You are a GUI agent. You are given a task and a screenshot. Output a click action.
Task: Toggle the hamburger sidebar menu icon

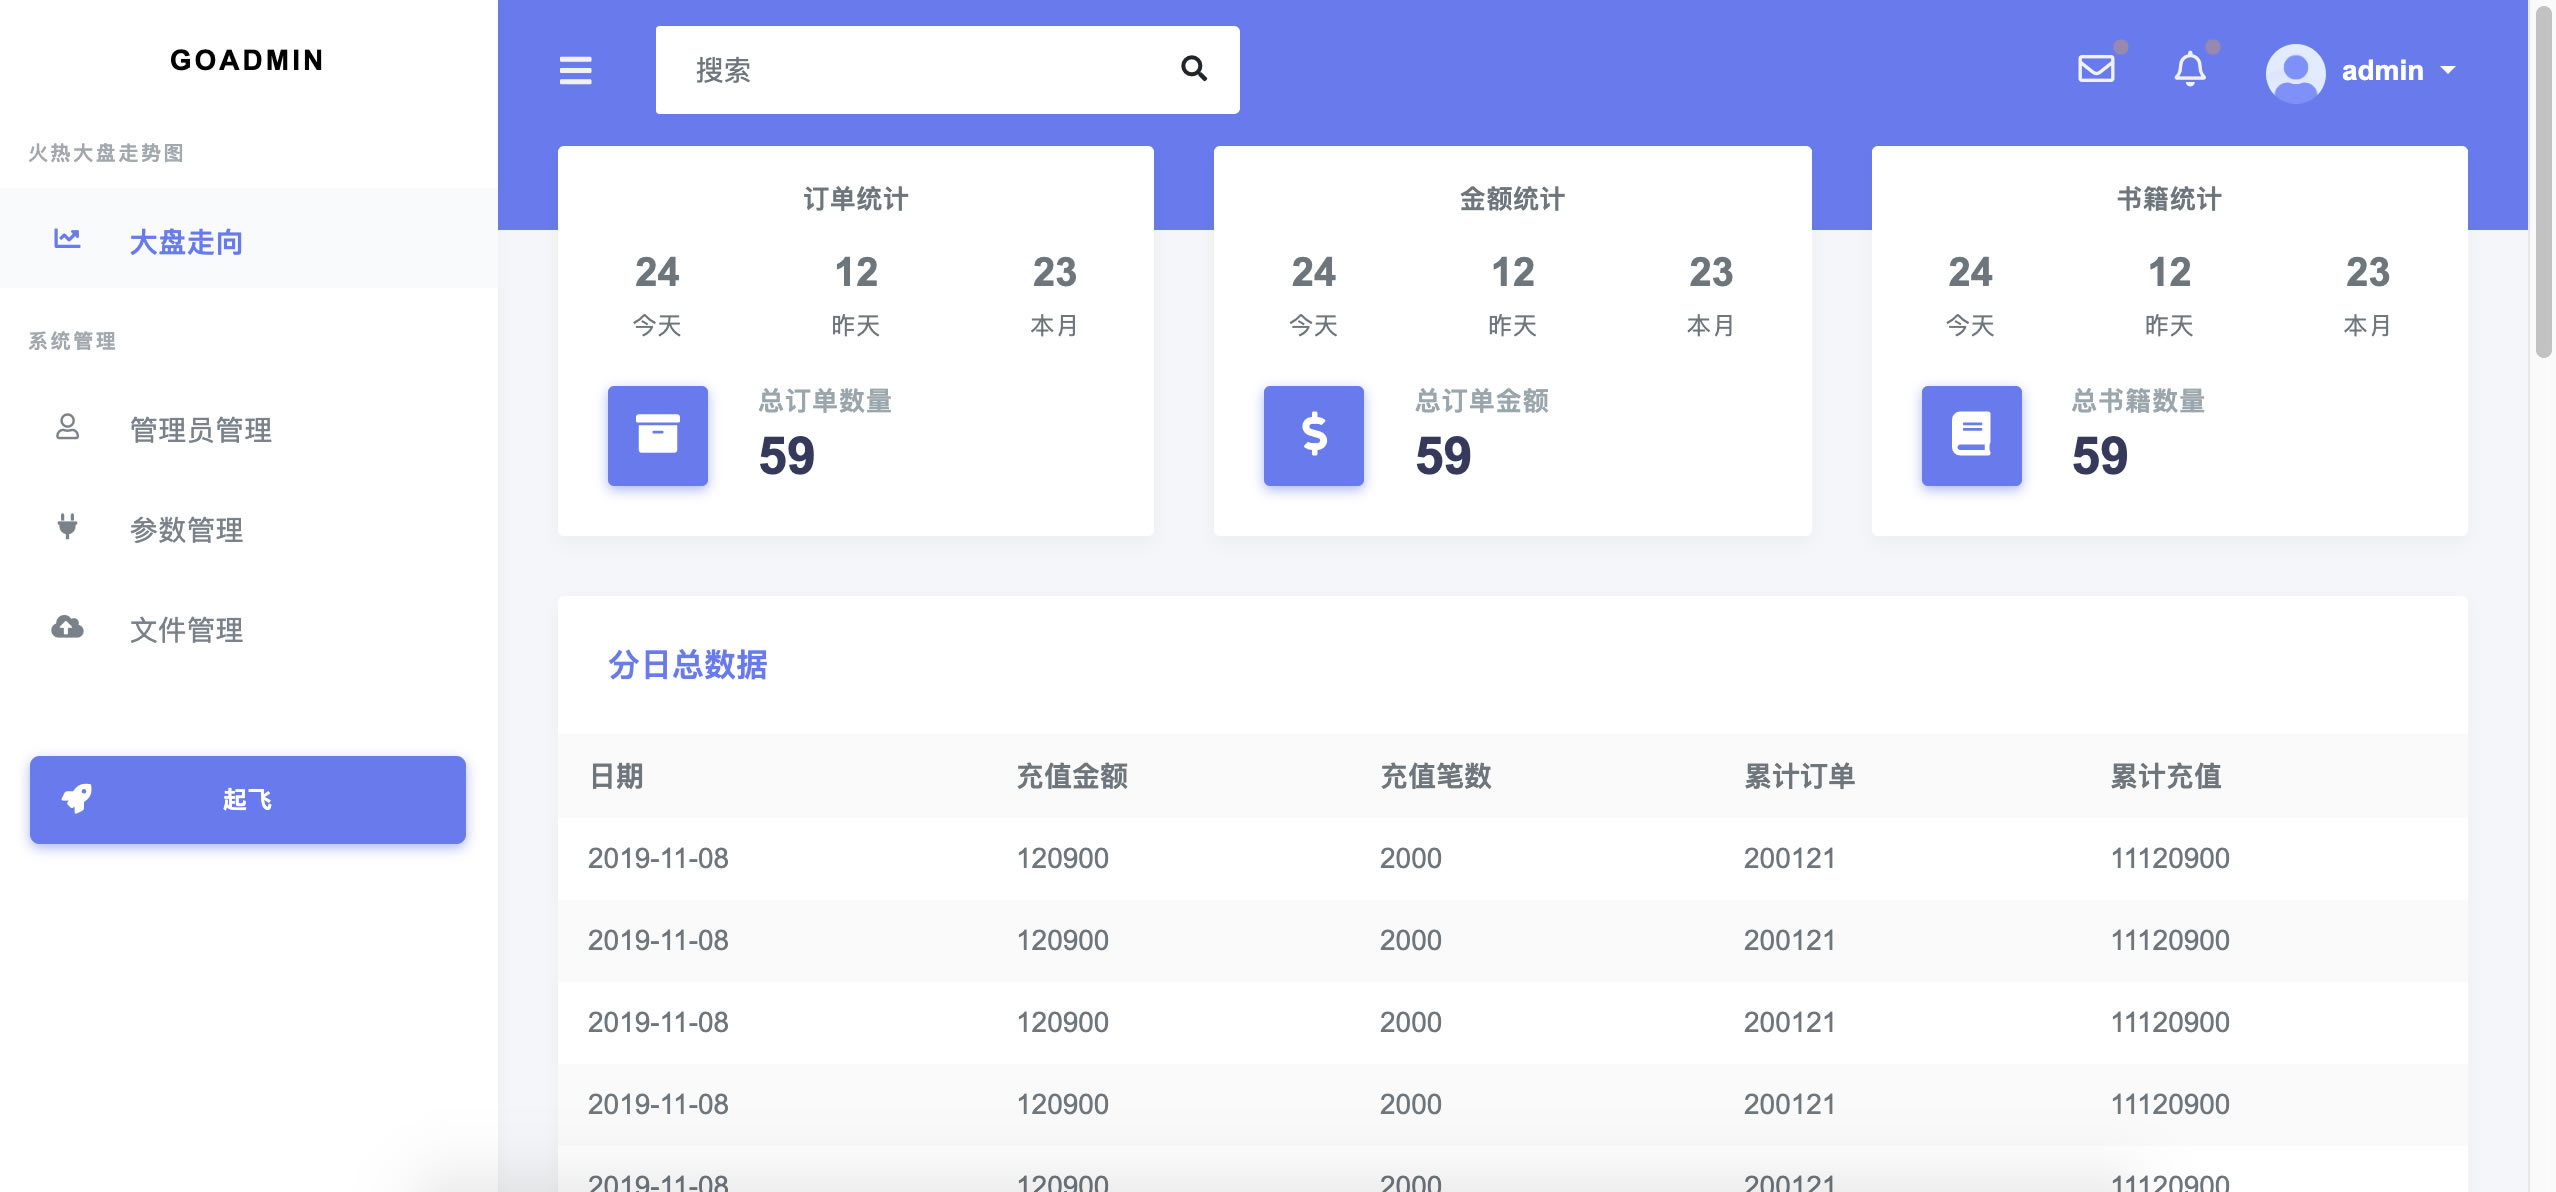pyautogui.click(x=575, y=70)
